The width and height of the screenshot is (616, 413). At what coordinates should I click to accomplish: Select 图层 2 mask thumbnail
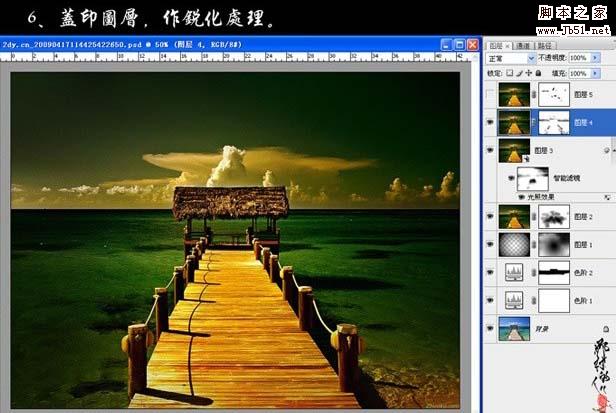click(x=554, y=217)
